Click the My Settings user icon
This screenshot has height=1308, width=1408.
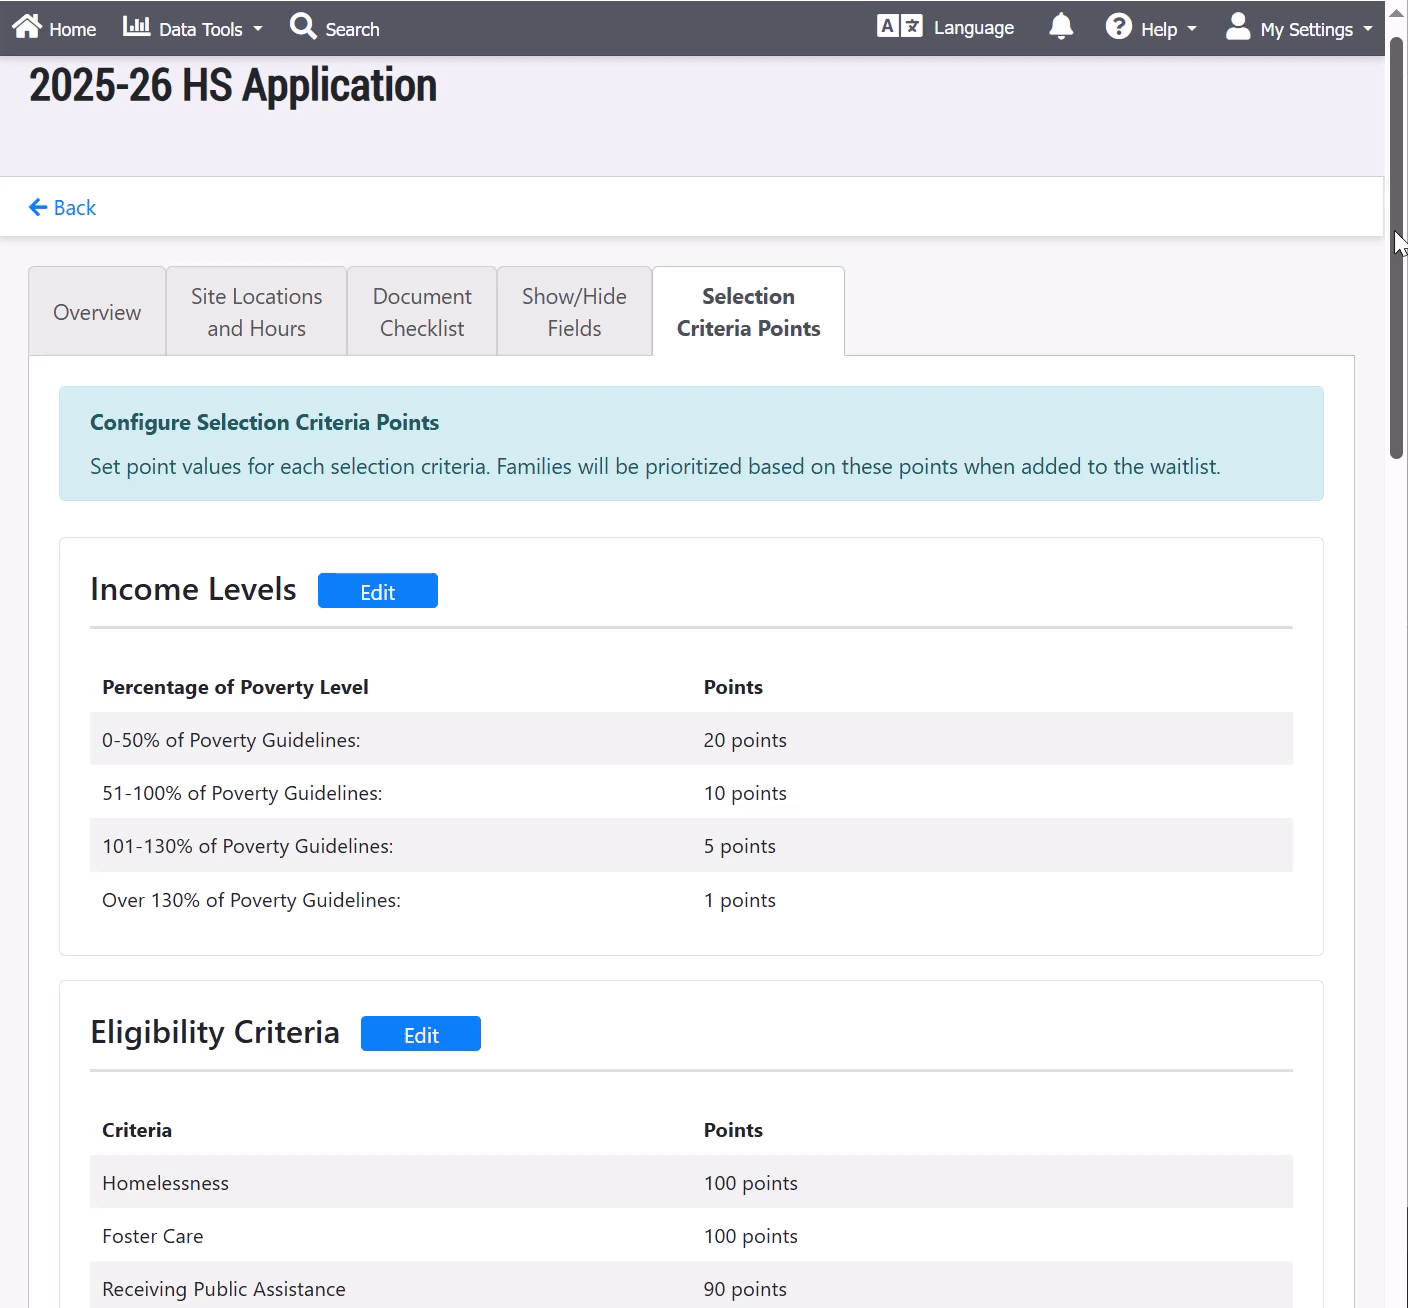tap(1238, 26)
